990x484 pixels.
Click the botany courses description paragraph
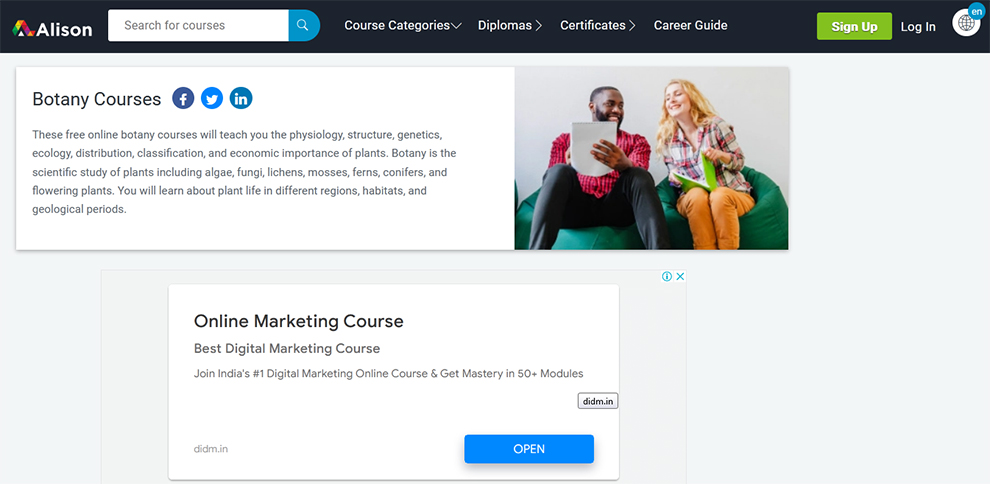point(244,172)
